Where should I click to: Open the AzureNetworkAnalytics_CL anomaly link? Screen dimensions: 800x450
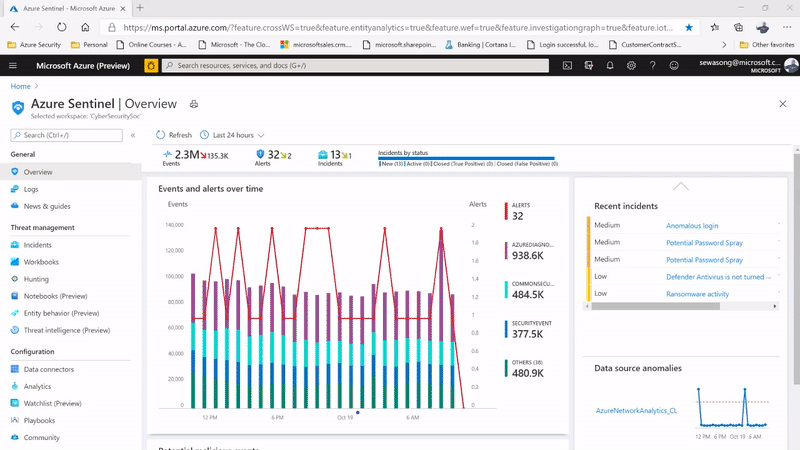click(636, 410)
